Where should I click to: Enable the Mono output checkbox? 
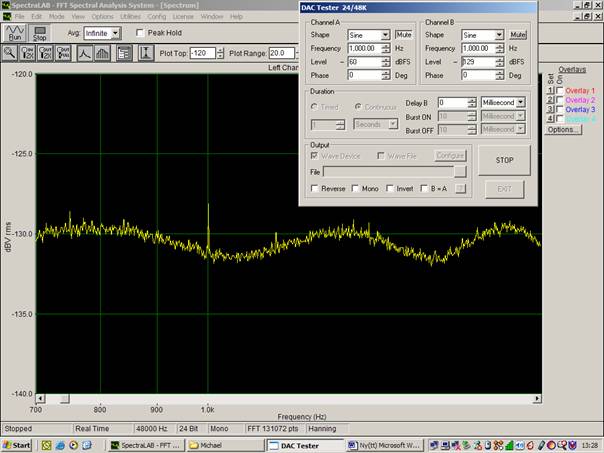tap(355, 188)
